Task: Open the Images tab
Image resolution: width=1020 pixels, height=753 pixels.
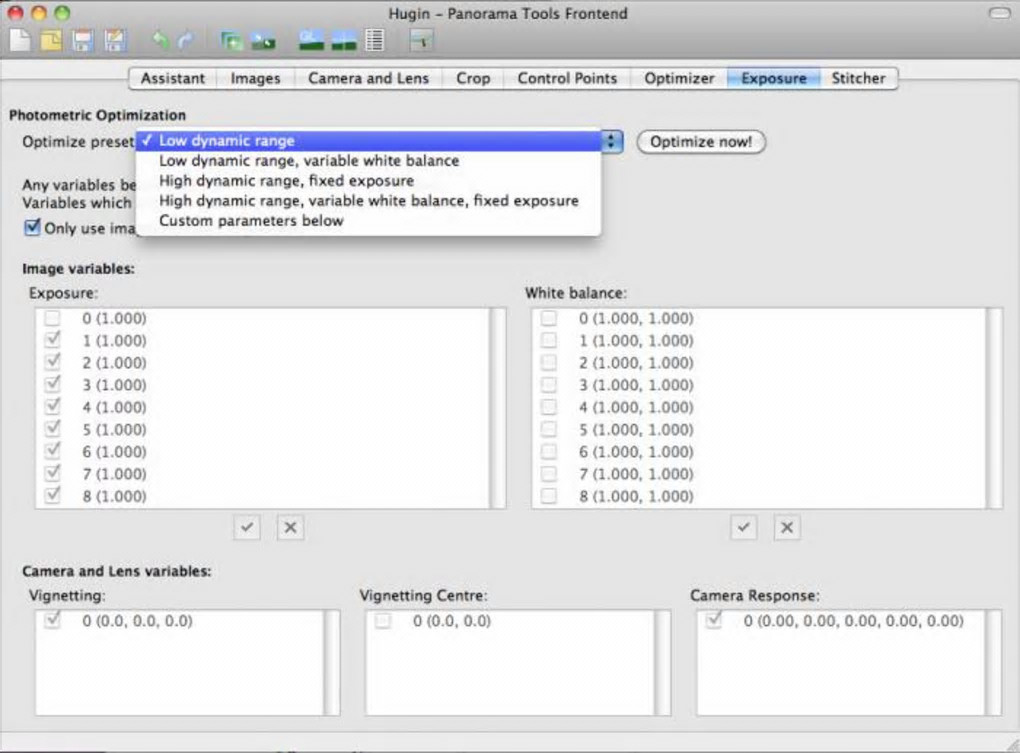Action: click(255, 78)
